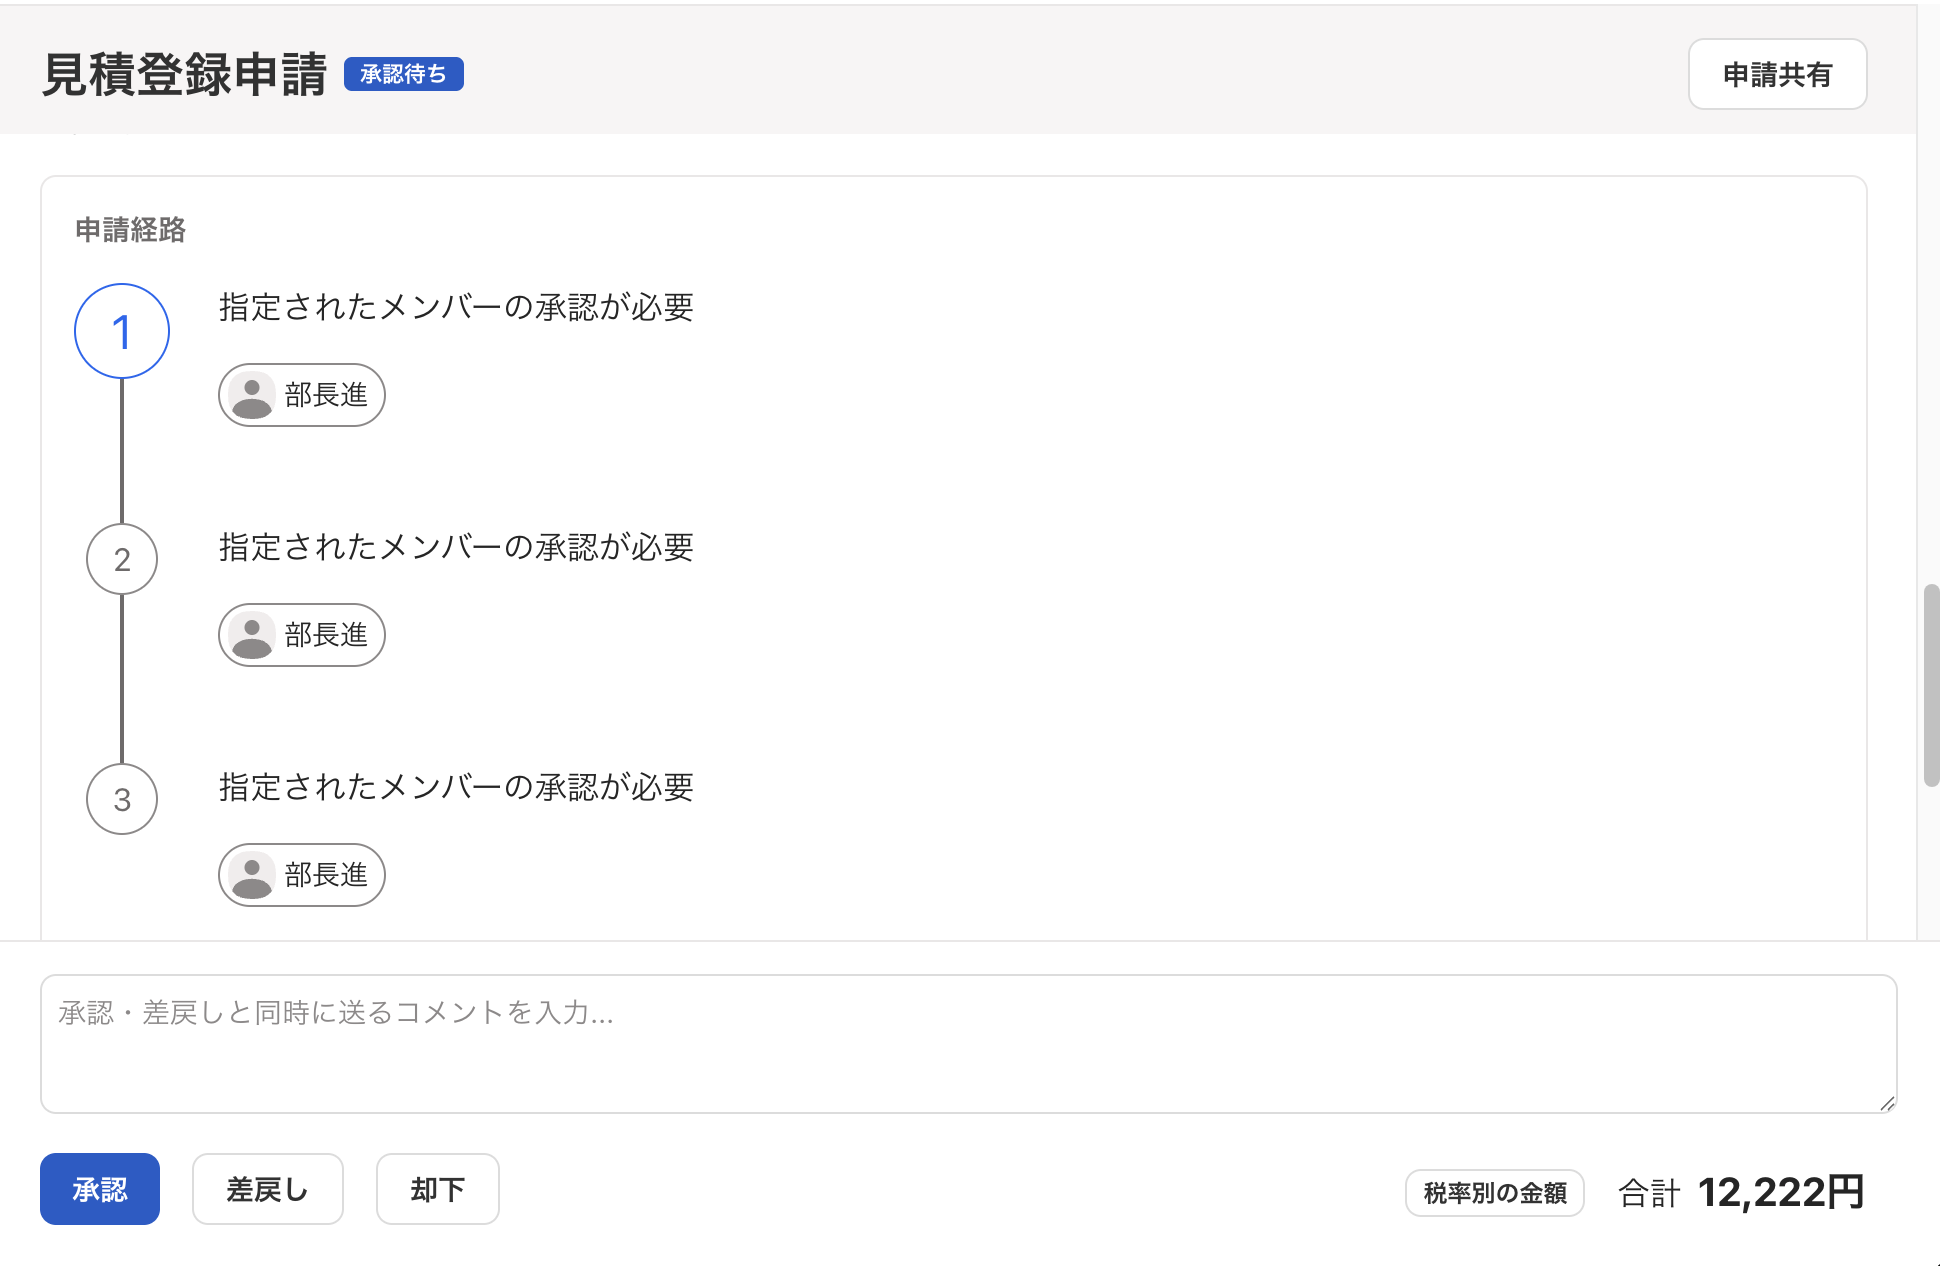This screenshot has height=1266, width=1940.
Task: Select the 部長進 chip in step 2
Action: point(302,635)
